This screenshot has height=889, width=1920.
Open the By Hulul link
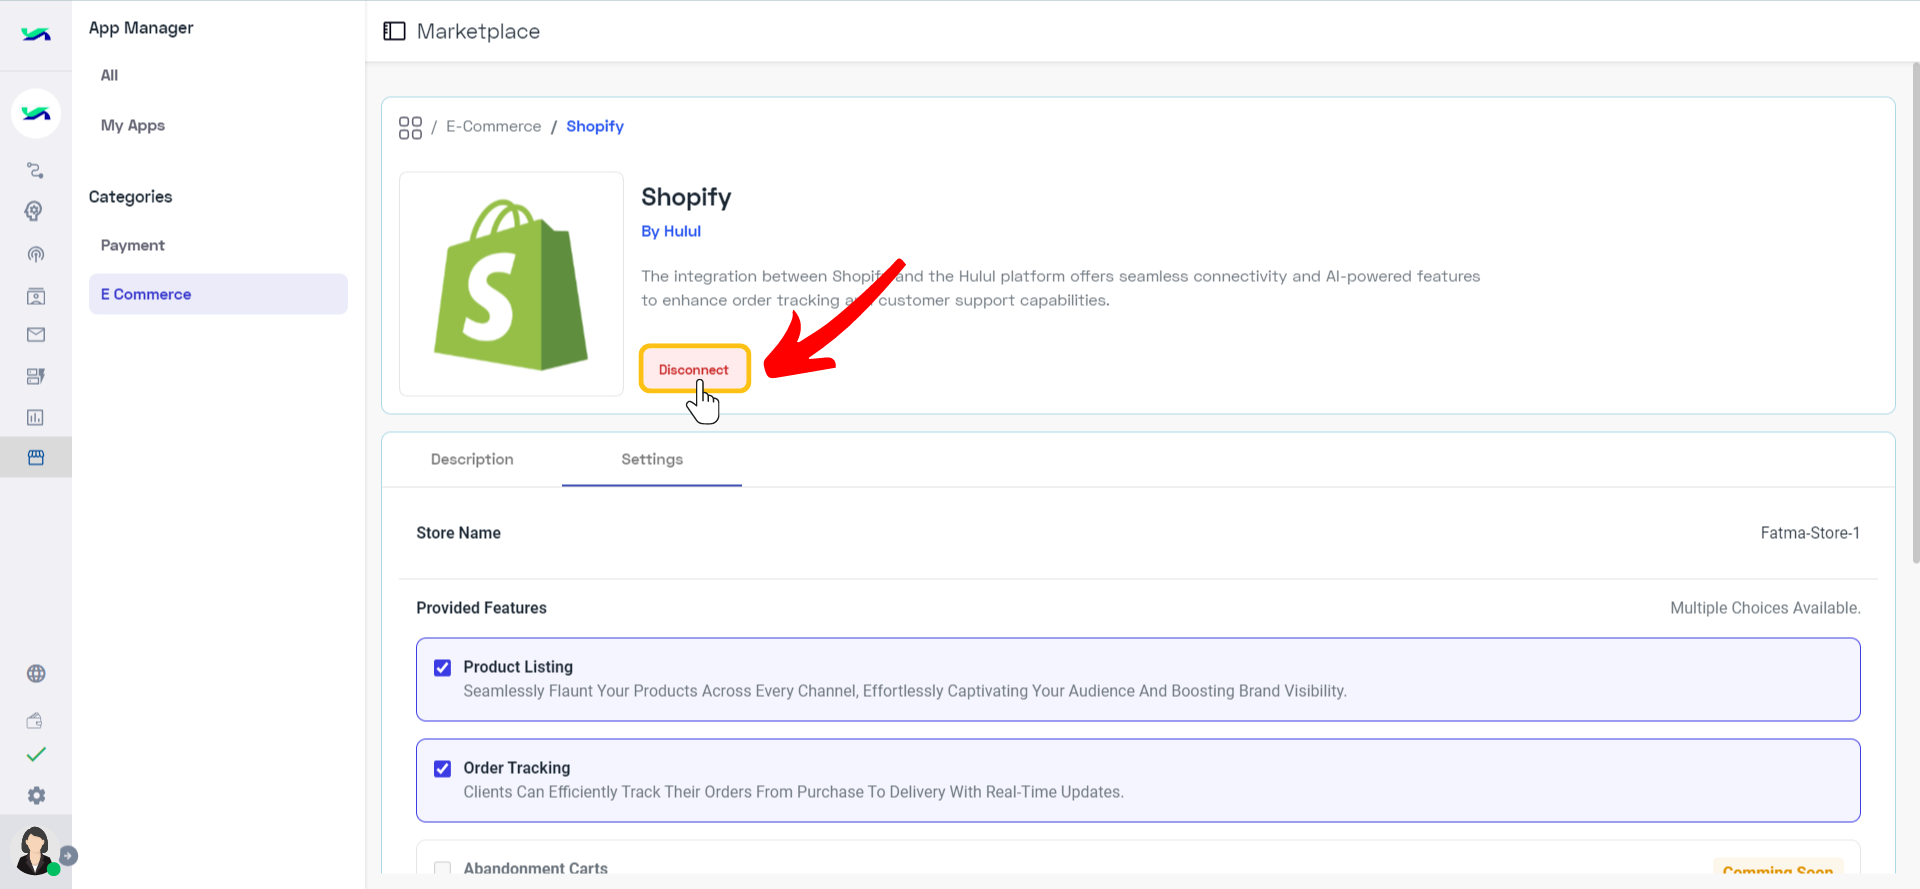tap(671, 231)
